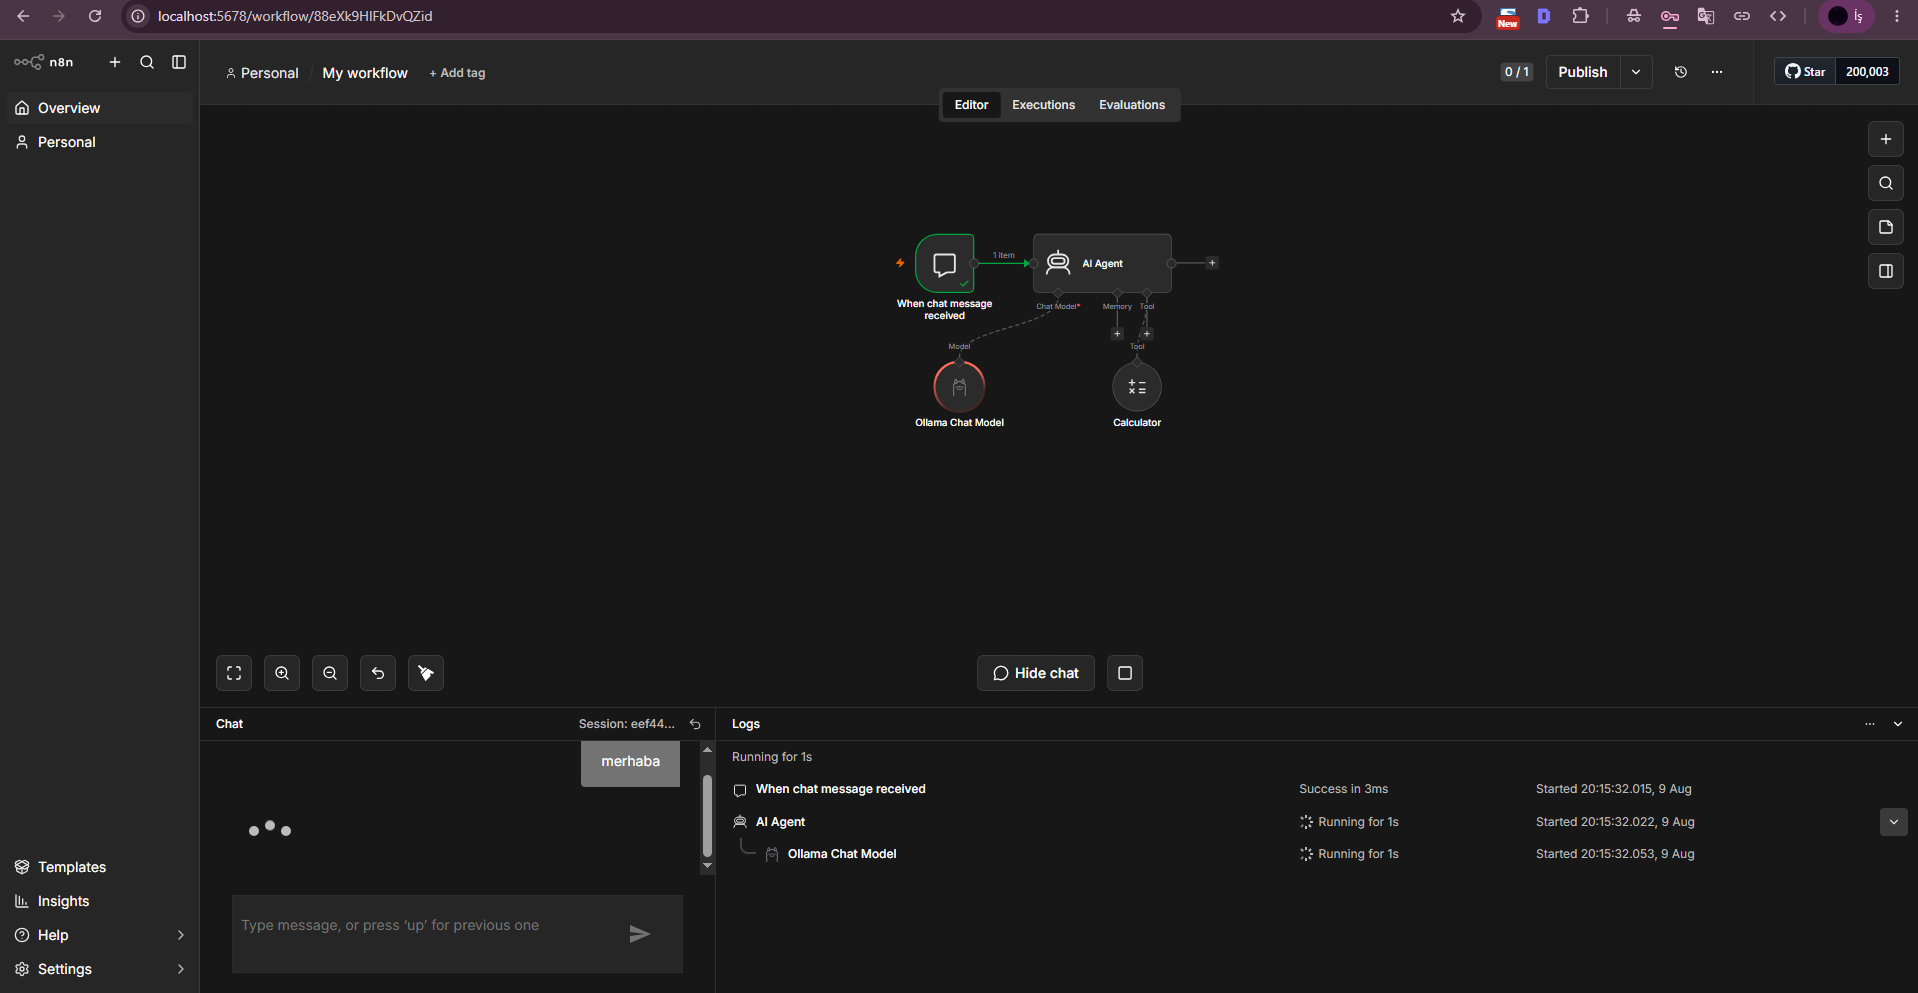
Task: Collapse AI Agent log entry chevron
Action: coord(1894,822)
